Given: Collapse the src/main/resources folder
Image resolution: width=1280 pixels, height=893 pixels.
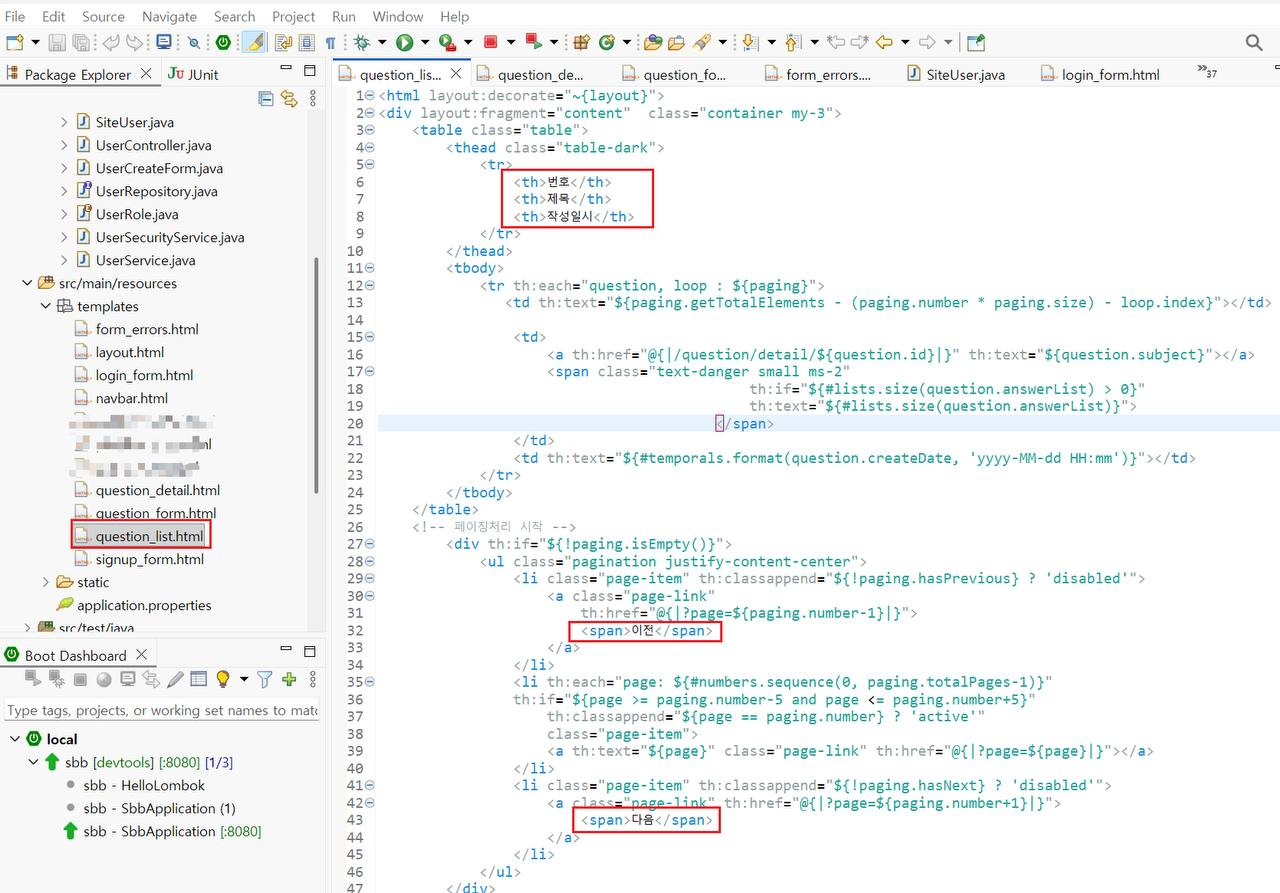Looking at the screenshot, I should click(x=27, y=283).
